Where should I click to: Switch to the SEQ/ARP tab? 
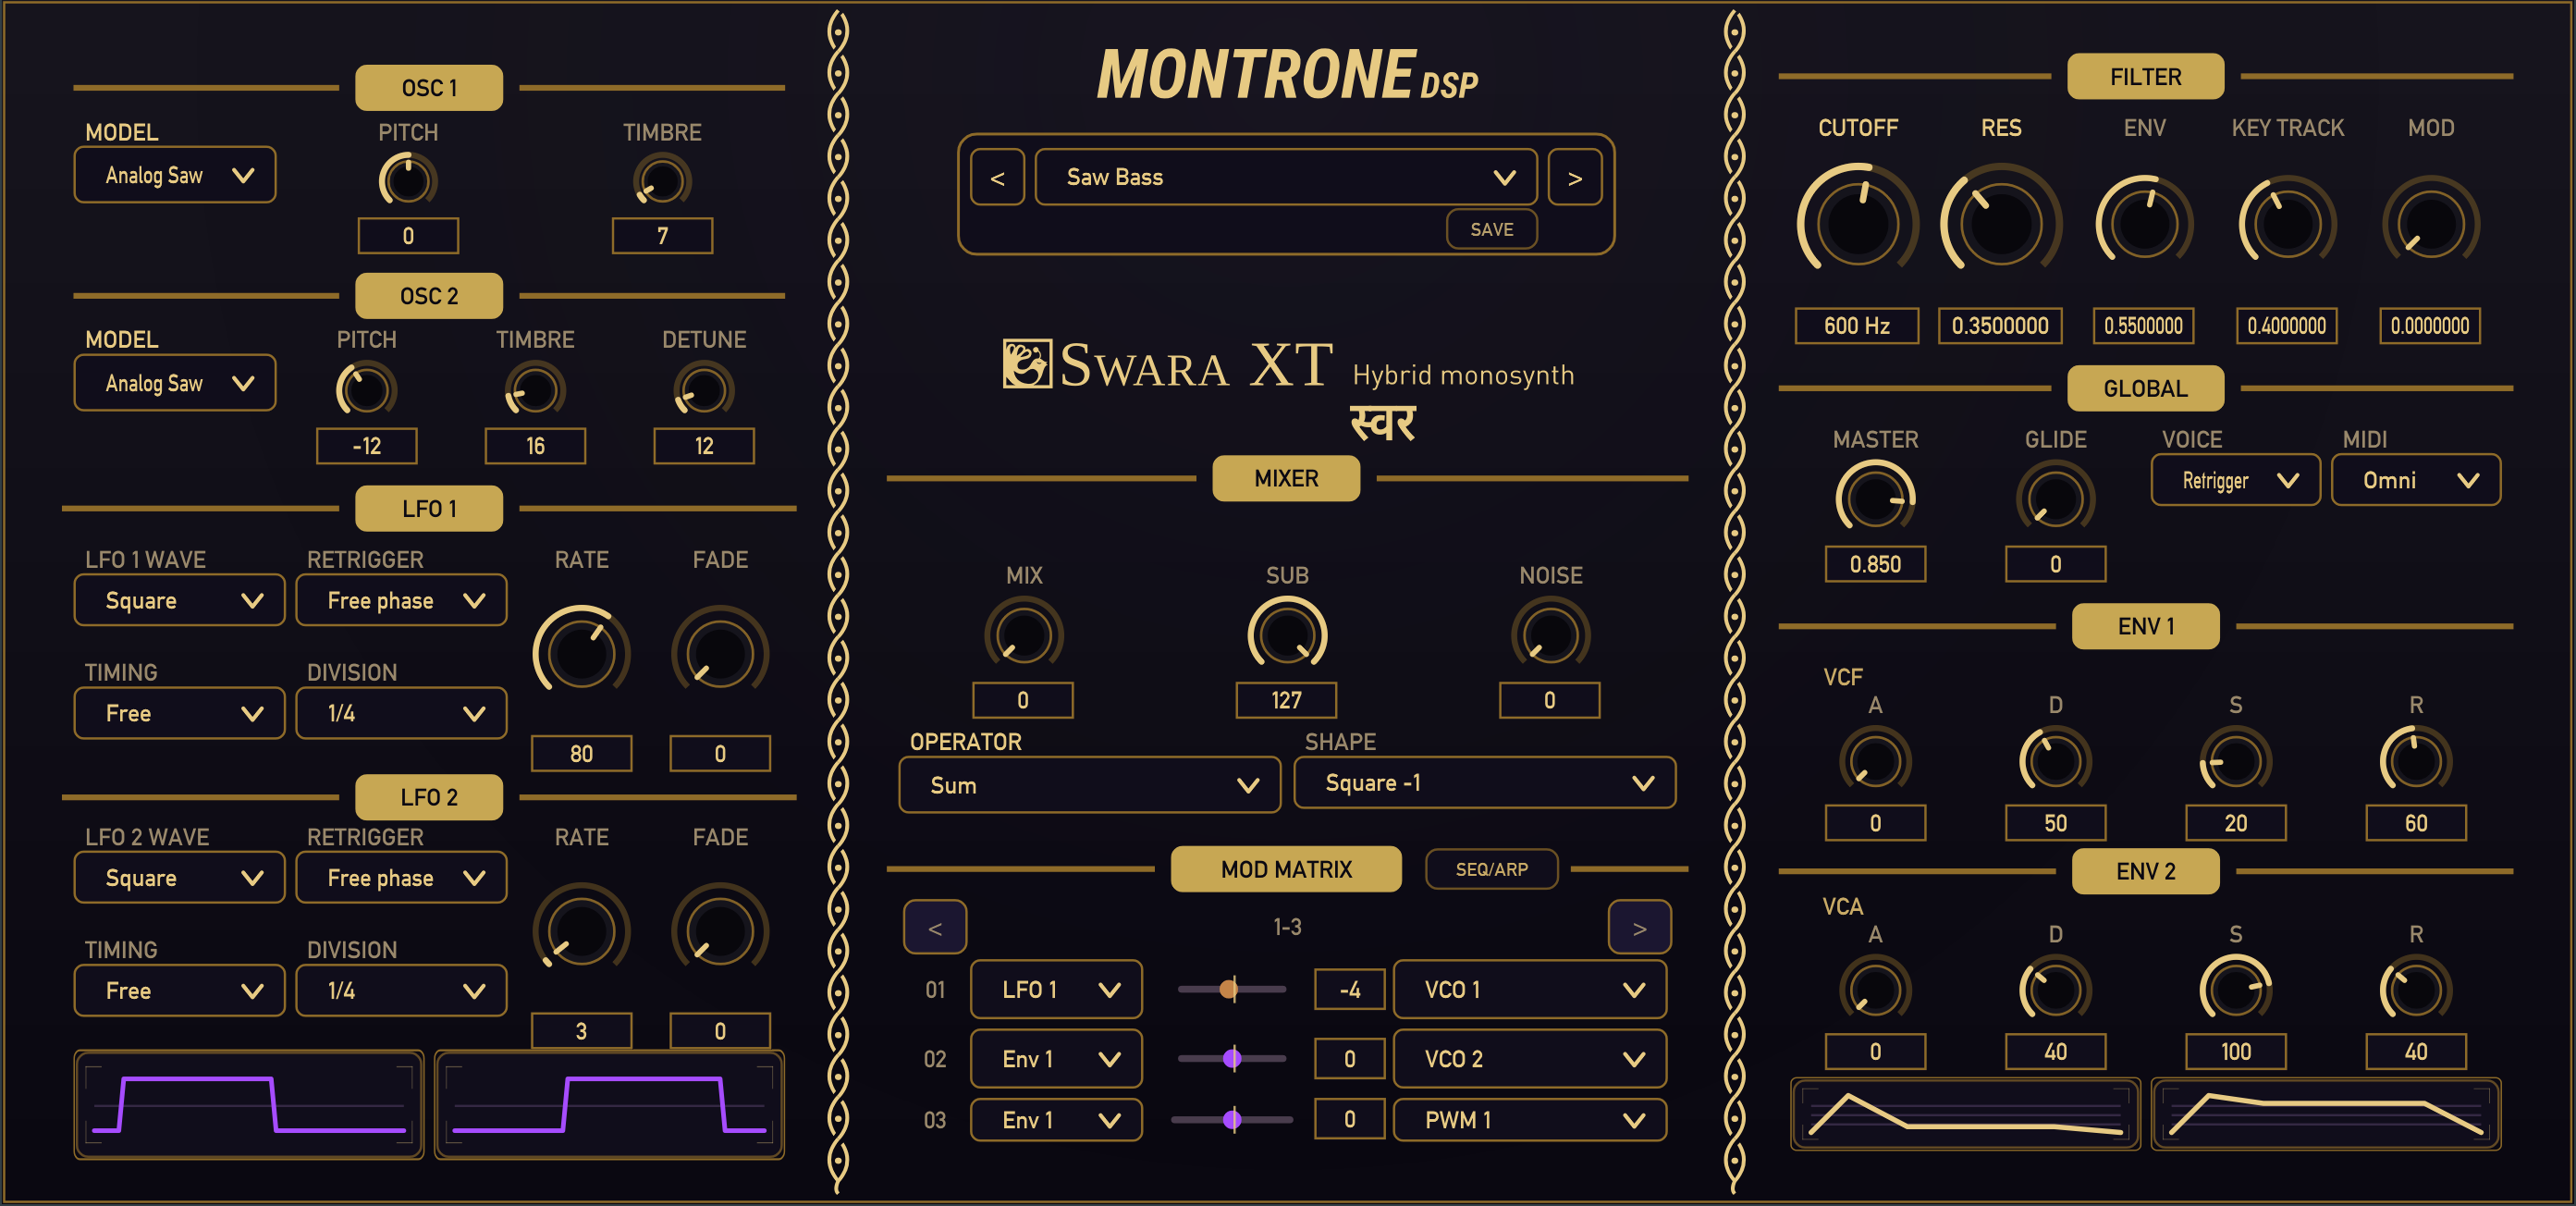(1491, 869)
